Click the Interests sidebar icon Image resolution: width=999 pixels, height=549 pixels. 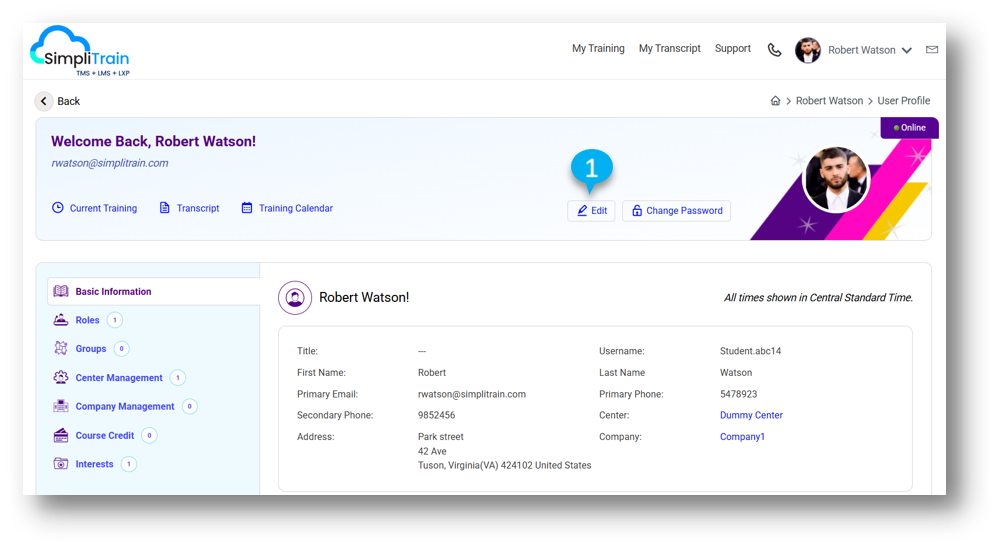(x=61, y=464)
